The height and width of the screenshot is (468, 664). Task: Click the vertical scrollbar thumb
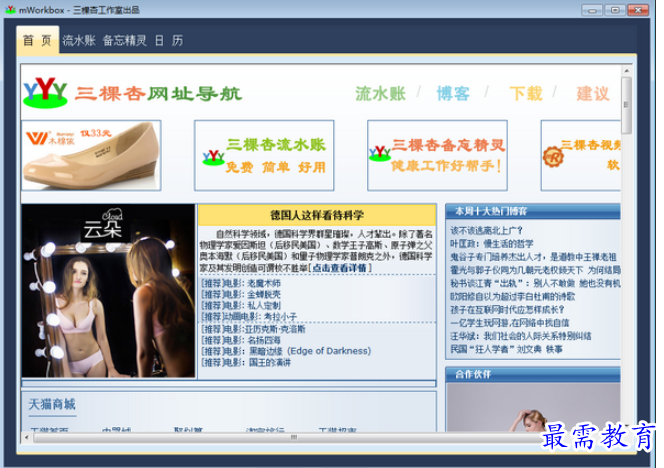pos(627,105)
